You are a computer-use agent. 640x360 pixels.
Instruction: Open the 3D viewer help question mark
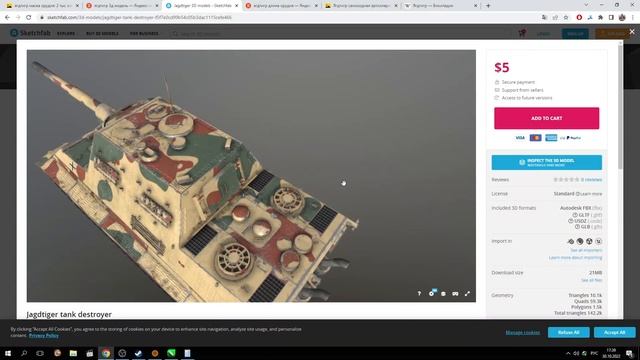(419, 293)
